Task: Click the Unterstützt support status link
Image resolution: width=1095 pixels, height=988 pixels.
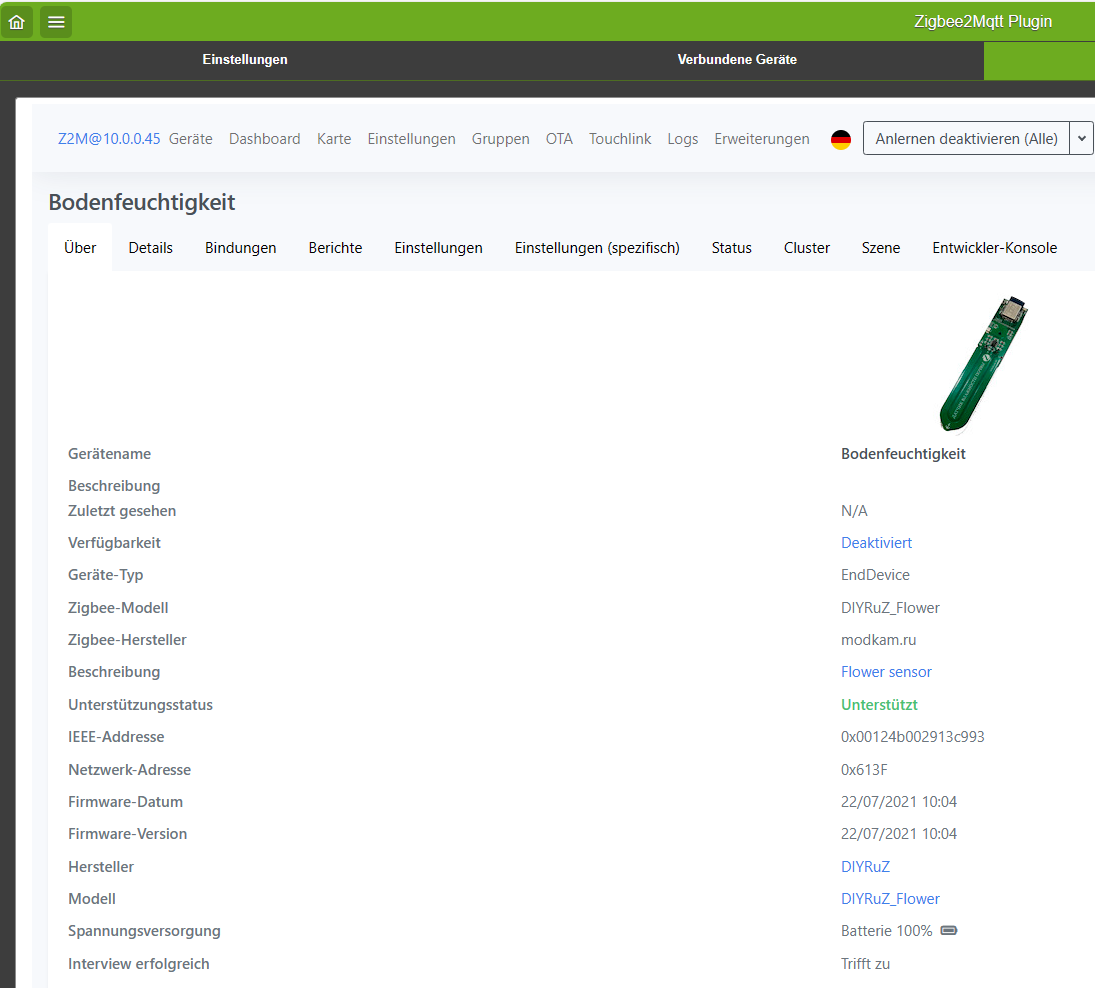Action: (879, 705)
